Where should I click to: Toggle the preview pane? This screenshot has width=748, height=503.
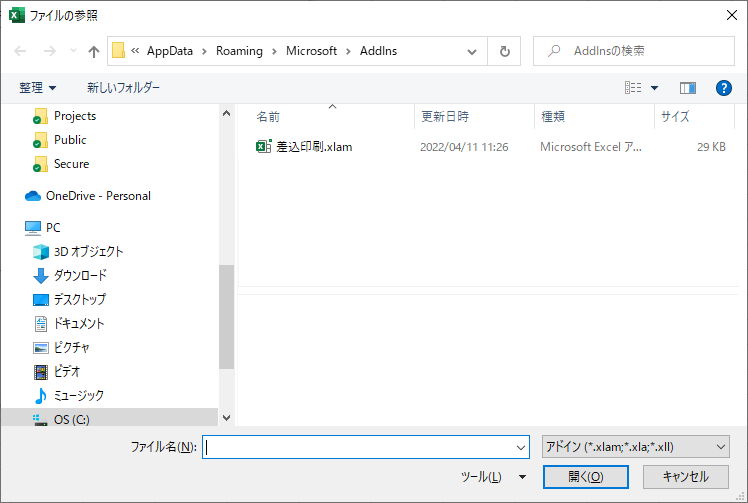click(687, 88)
